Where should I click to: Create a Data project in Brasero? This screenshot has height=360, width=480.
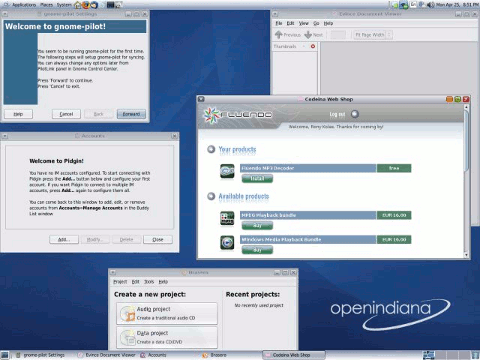coord(167,337)
